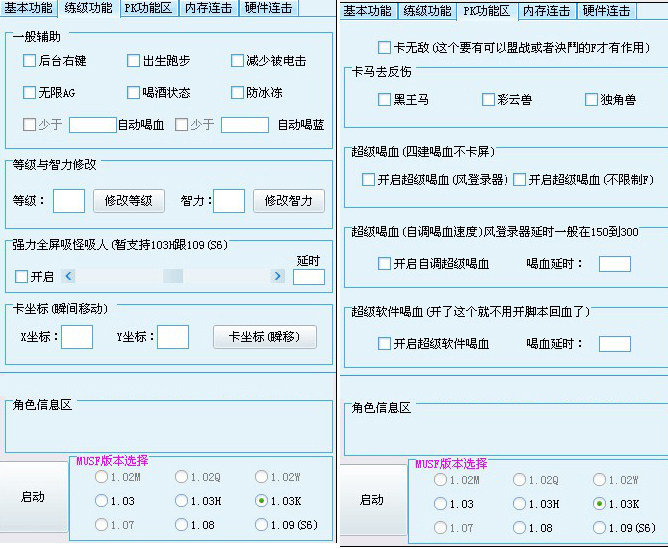This screenshot has width=668, height=549.
Task: Enable the 卡无敌 checkbox
Action: coord(384,47)
